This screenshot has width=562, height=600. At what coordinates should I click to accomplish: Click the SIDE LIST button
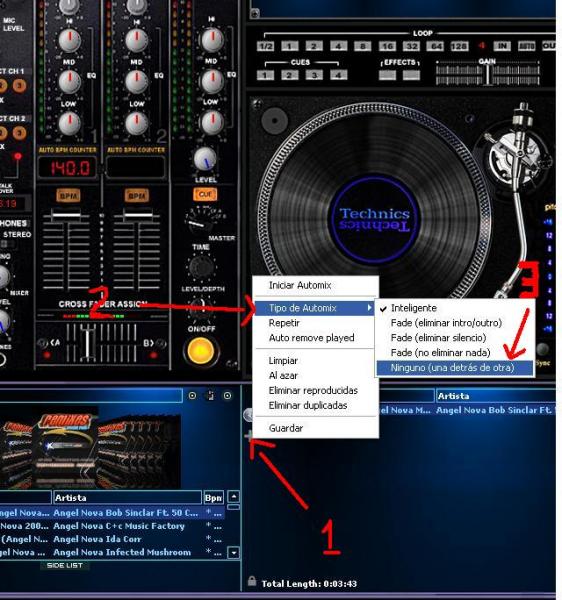pos(64,565)
